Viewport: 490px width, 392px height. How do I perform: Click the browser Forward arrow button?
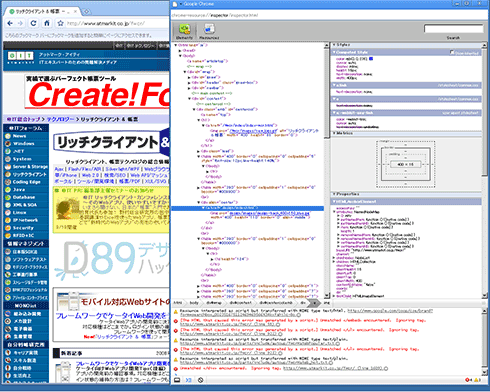click(21, 23)
